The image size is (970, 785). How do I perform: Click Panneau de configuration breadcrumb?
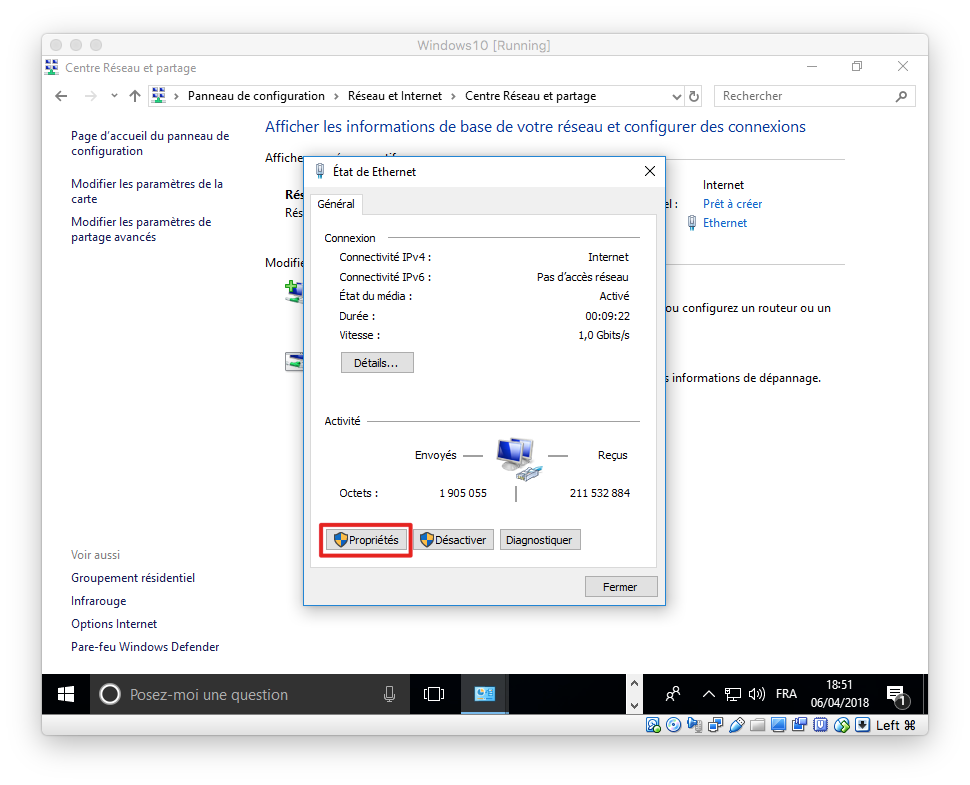click(x=256, y=96)
